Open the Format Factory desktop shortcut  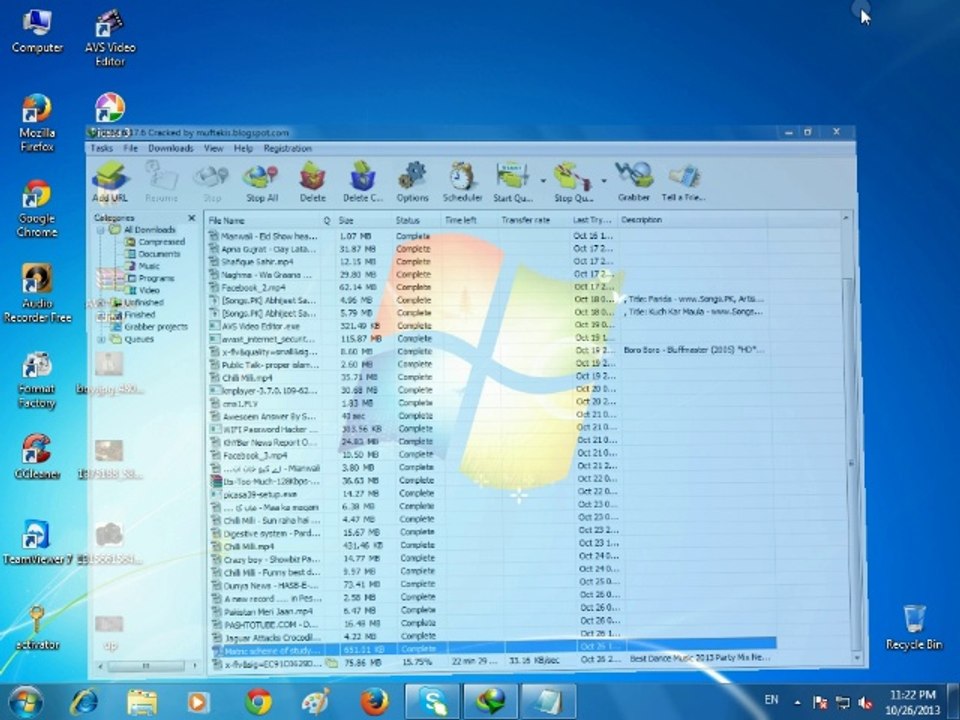click(x=37, y=380)
